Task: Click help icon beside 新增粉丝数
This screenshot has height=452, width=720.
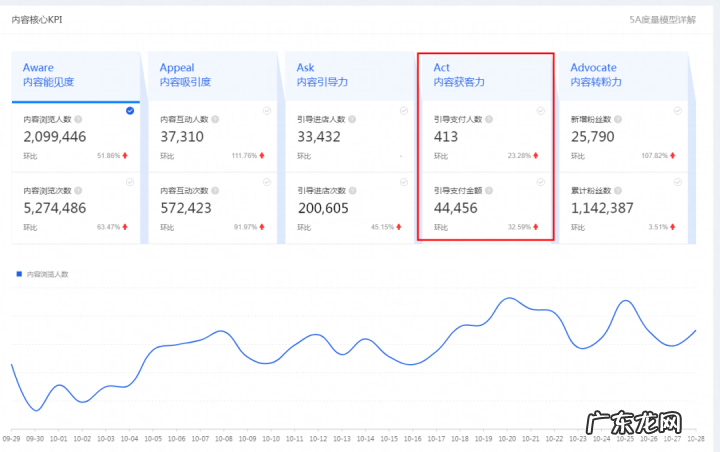Action: [x=620, y=119]
